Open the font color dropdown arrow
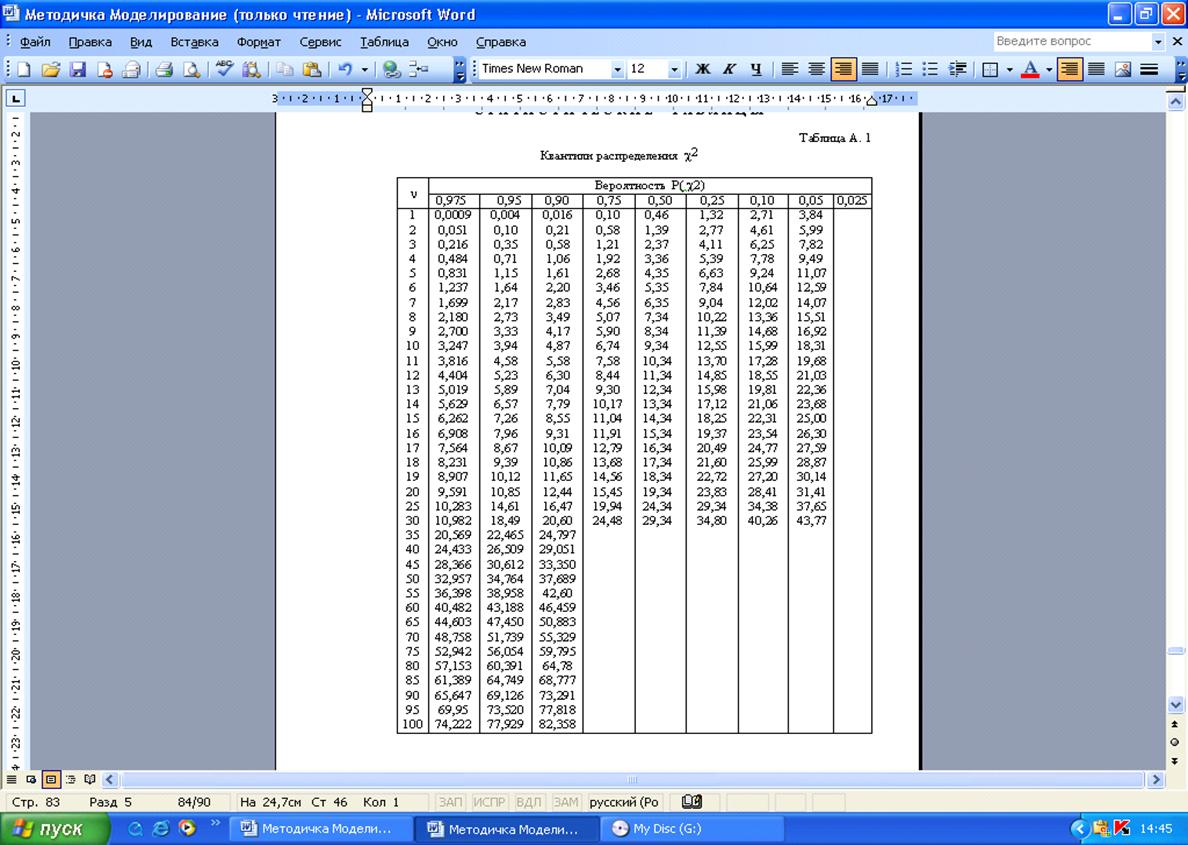This screenshot has width=1188, height=845. point(1049,70)
